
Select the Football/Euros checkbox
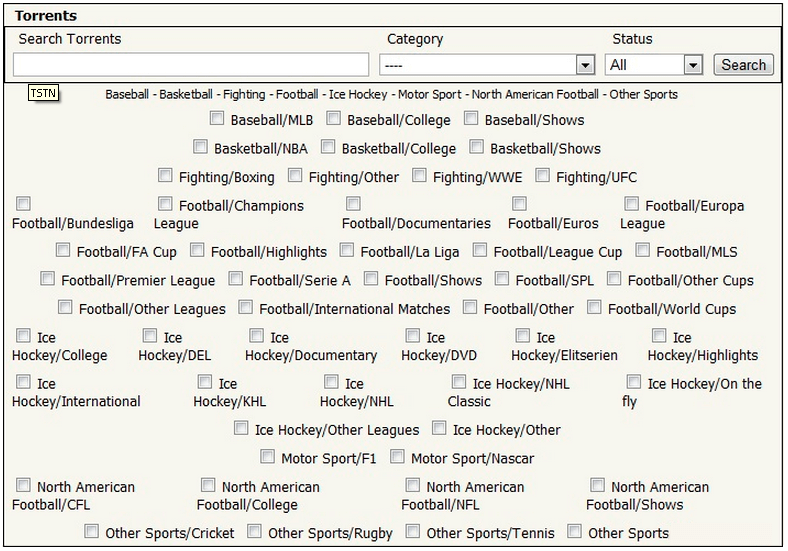click(519, 204)
